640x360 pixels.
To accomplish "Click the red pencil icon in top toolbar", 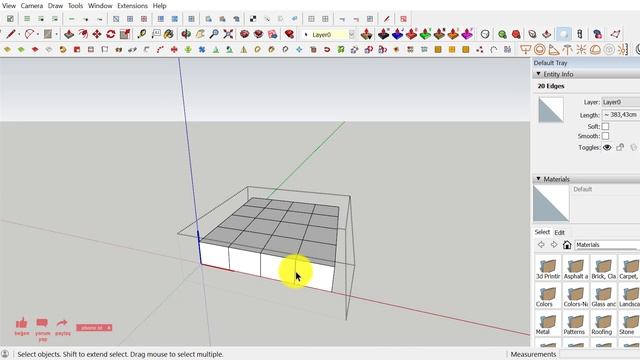I will pos(387,19).
